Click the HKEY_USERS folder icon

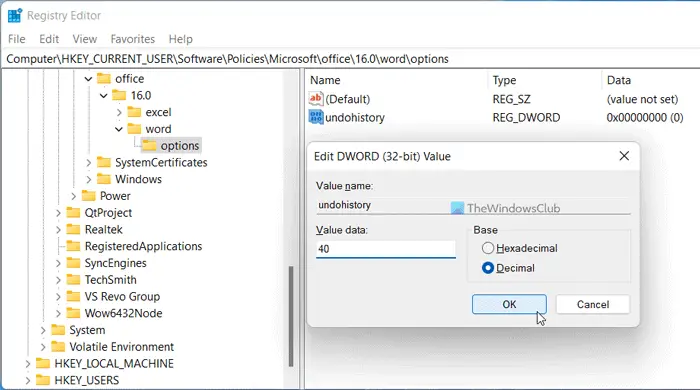43,380
